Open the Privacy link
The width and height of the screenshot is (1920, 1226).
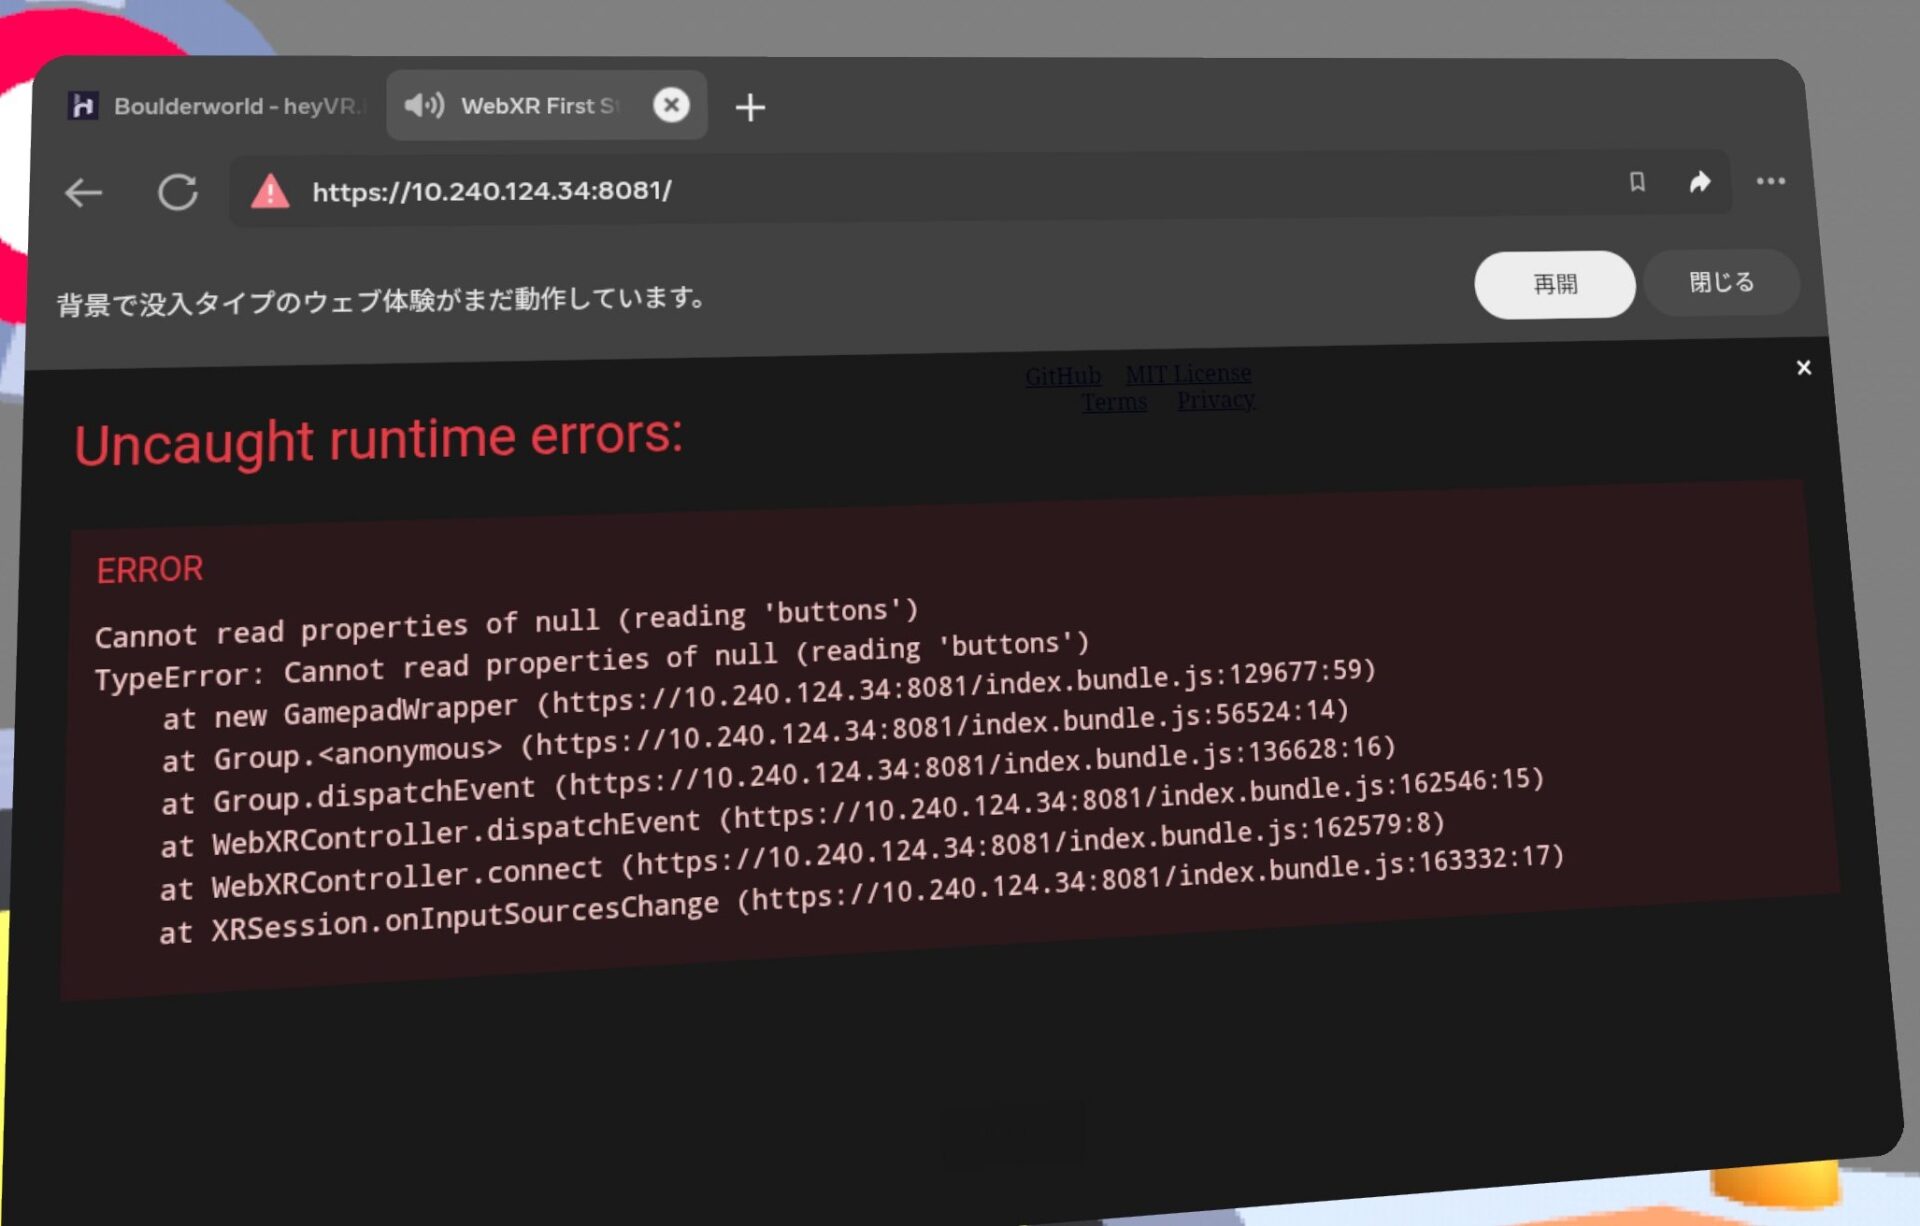(1215, 400)
